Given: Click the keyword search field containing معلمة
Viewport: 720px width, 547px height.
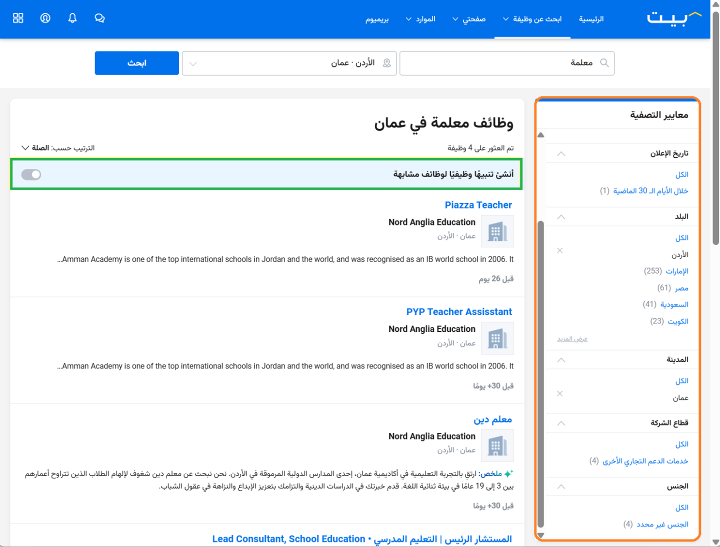Looking at the screenshot, I should click(x=507, y=63).
